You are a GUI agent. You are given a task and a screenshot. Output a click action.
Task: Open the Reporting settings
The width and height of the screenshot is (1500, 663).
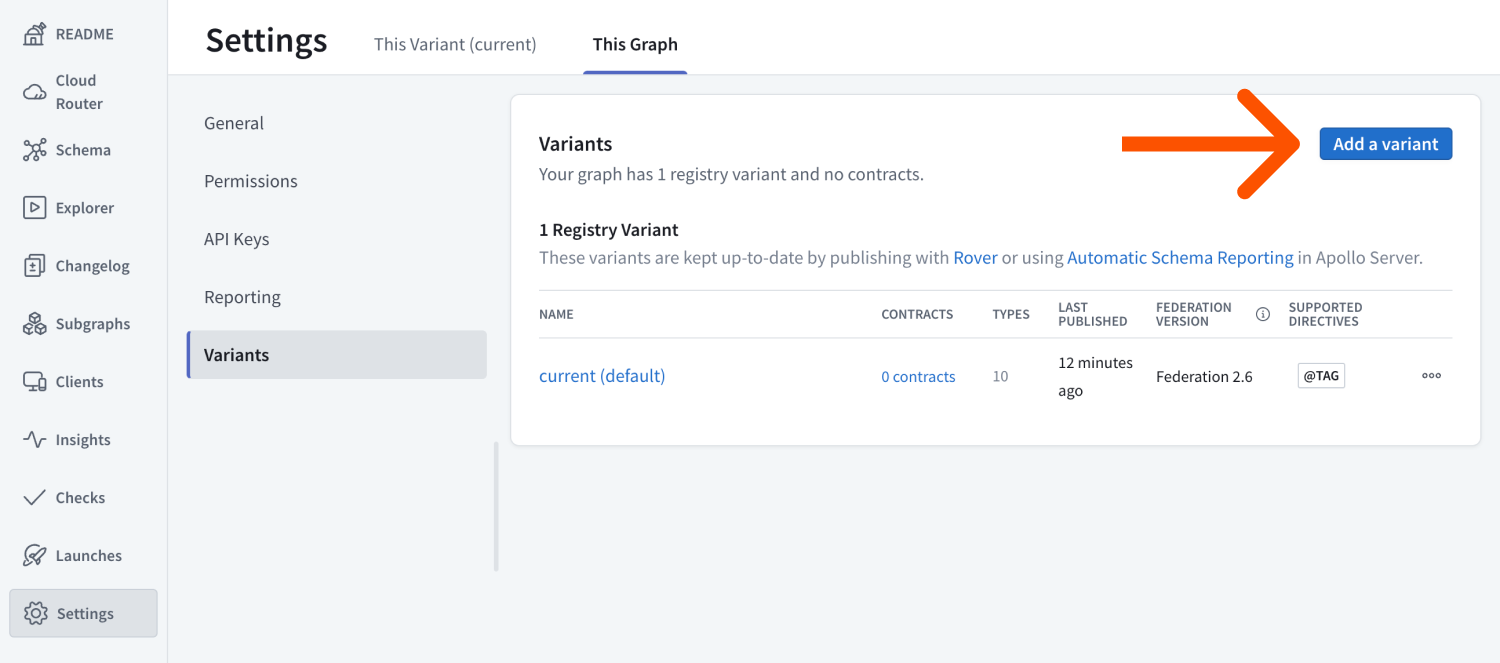tap(242, 297)
